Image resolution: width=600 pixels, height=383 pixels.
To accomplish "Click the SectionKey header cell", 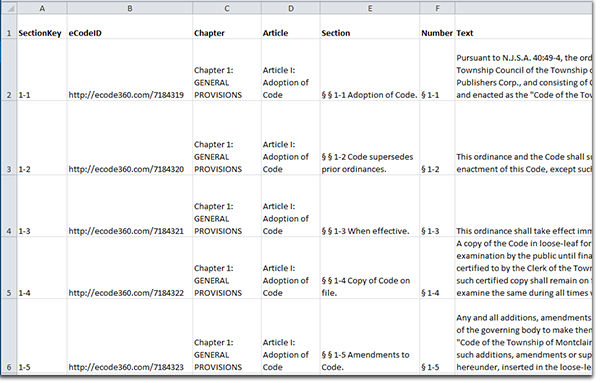I will click(x=42, y=26).
